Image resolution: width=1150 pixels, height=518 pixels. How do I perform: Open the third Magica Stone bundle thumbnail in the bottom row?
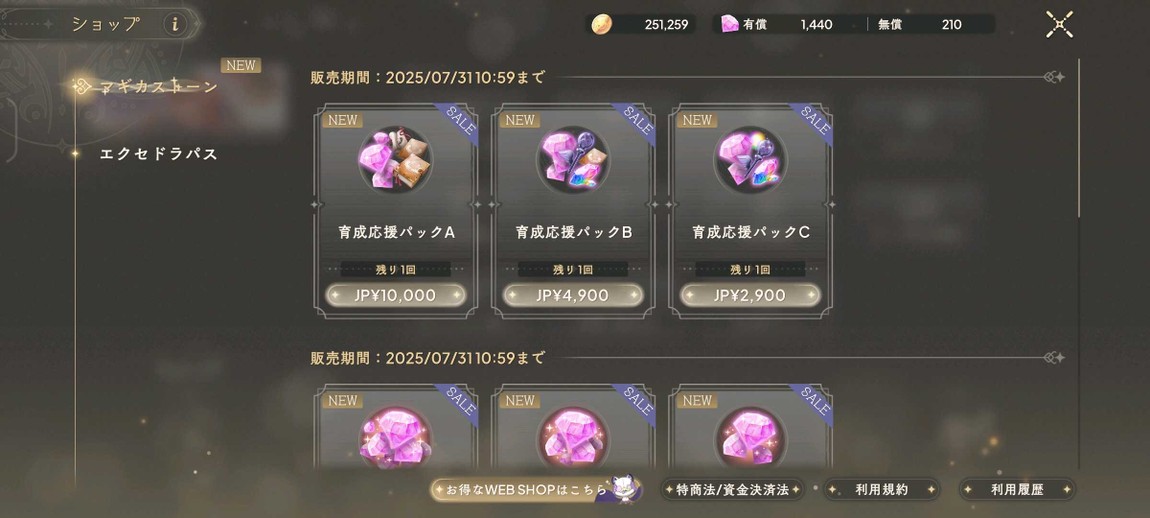(750, 437)
